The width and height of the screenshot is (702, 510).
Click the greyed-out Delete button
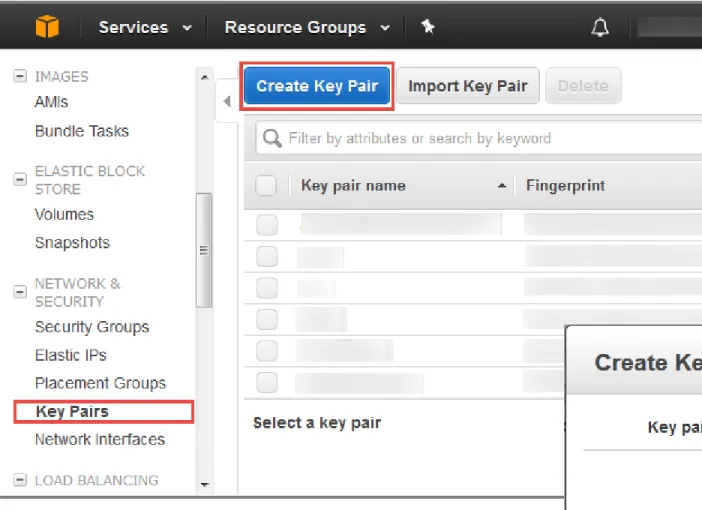(583, 86)
